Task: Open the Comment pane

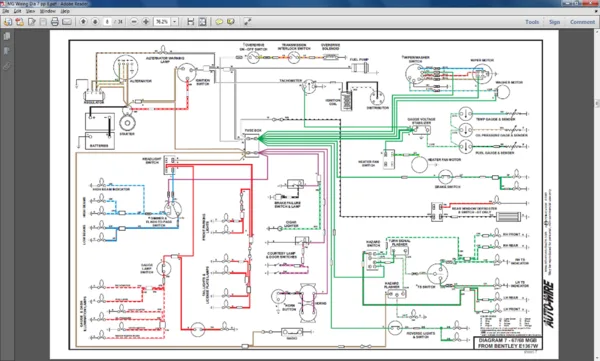Action: pos(582,22)
